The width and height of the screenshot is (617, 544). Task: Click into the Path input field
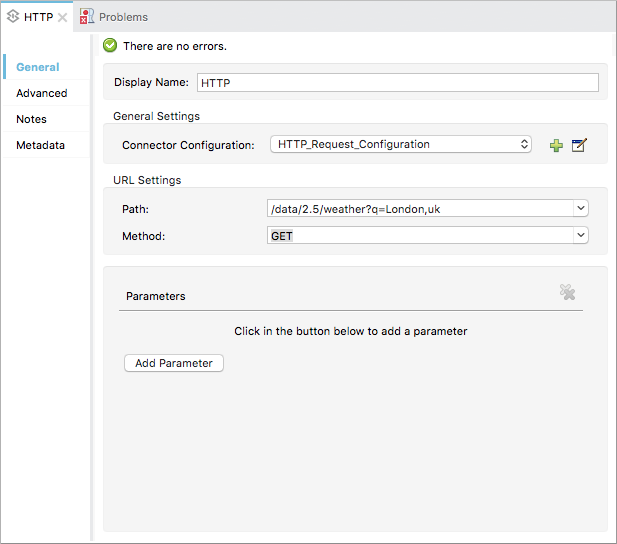[420, 208]
